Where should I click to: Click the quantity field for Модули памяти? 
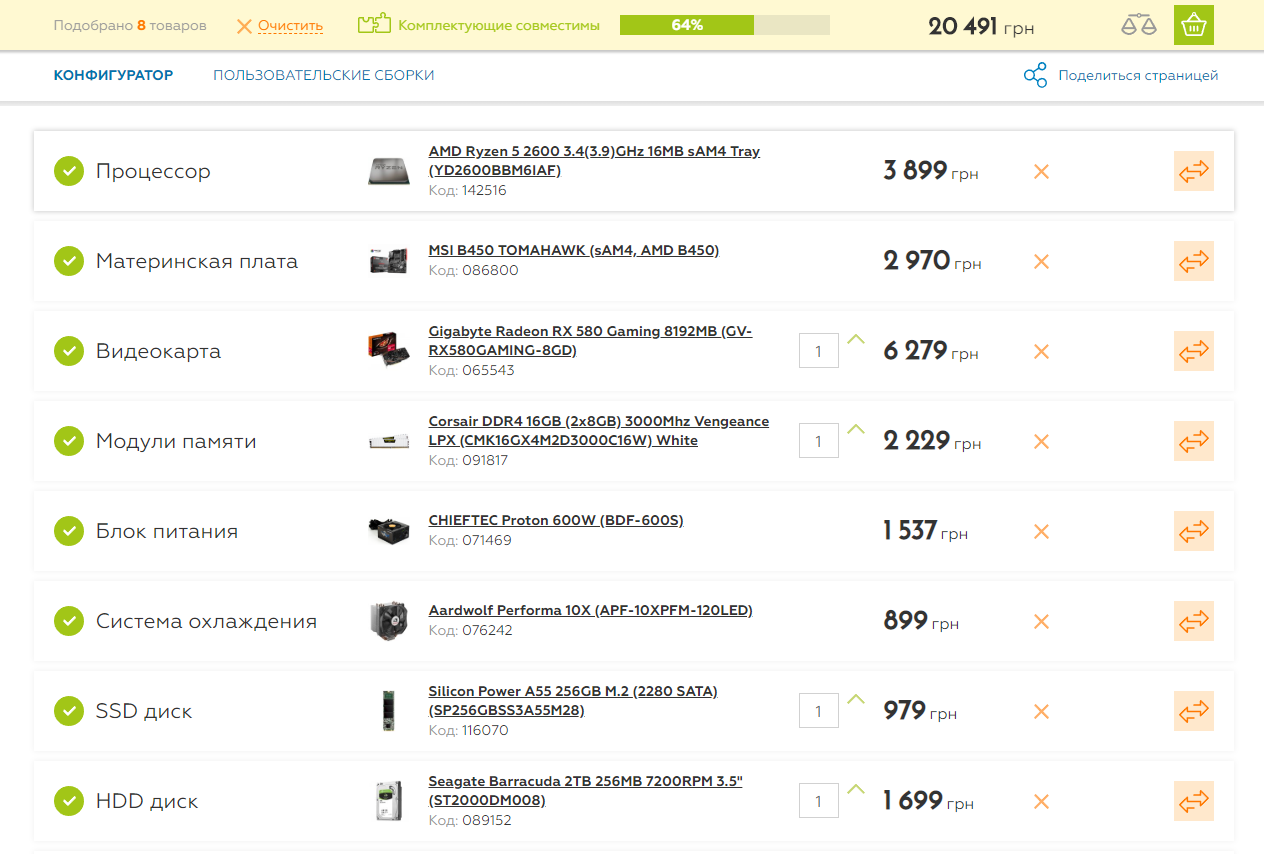[x=819, y=441]
